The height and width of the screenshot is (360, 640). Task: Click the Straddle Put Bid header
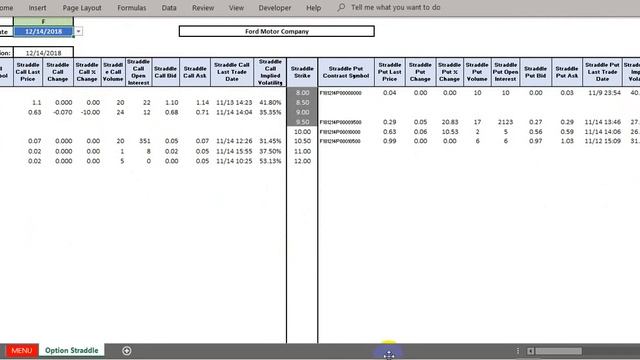coord(536,72)
